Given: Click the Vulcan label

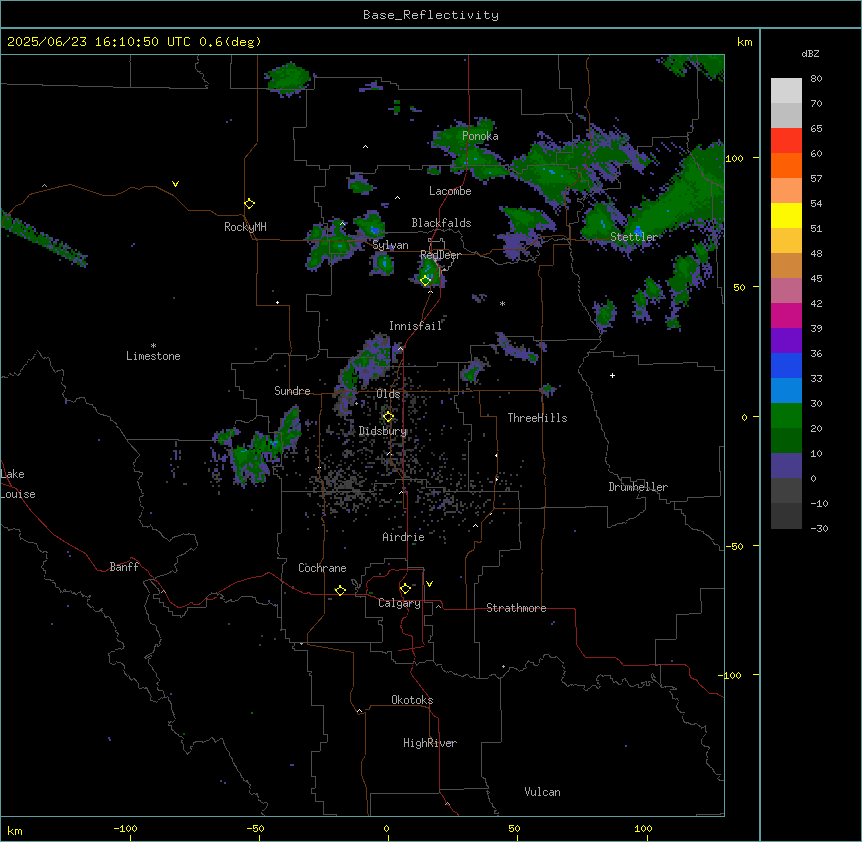Looking at the screenshot, I should click(542, 792).
